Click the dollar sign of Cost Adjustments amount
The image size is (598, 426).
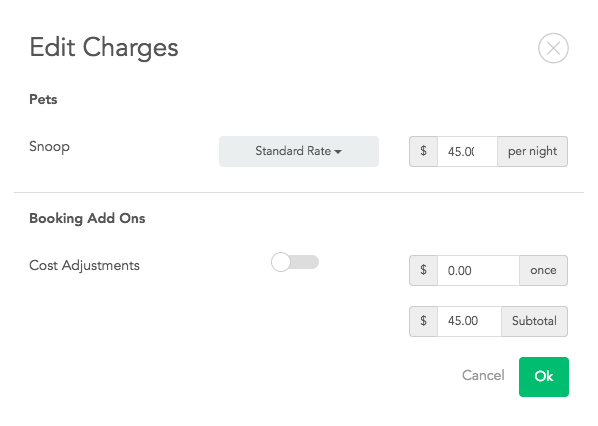coord(423,270)
